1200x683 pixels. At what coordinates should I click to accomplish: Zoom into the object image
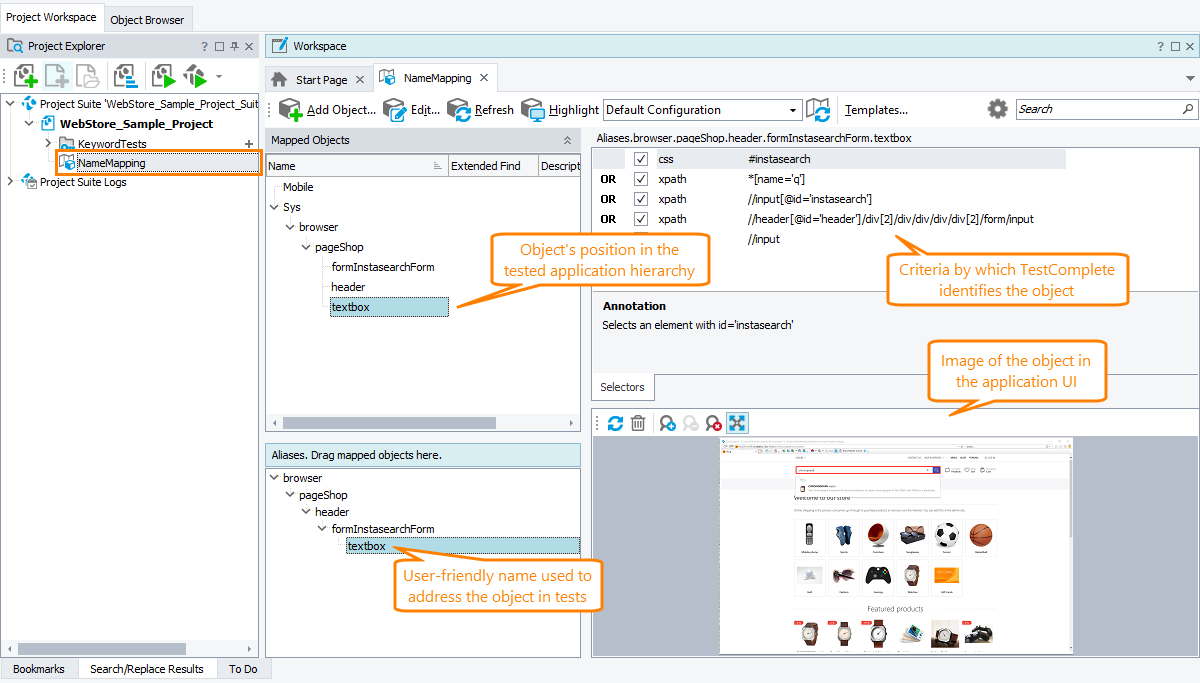point(666,422)
